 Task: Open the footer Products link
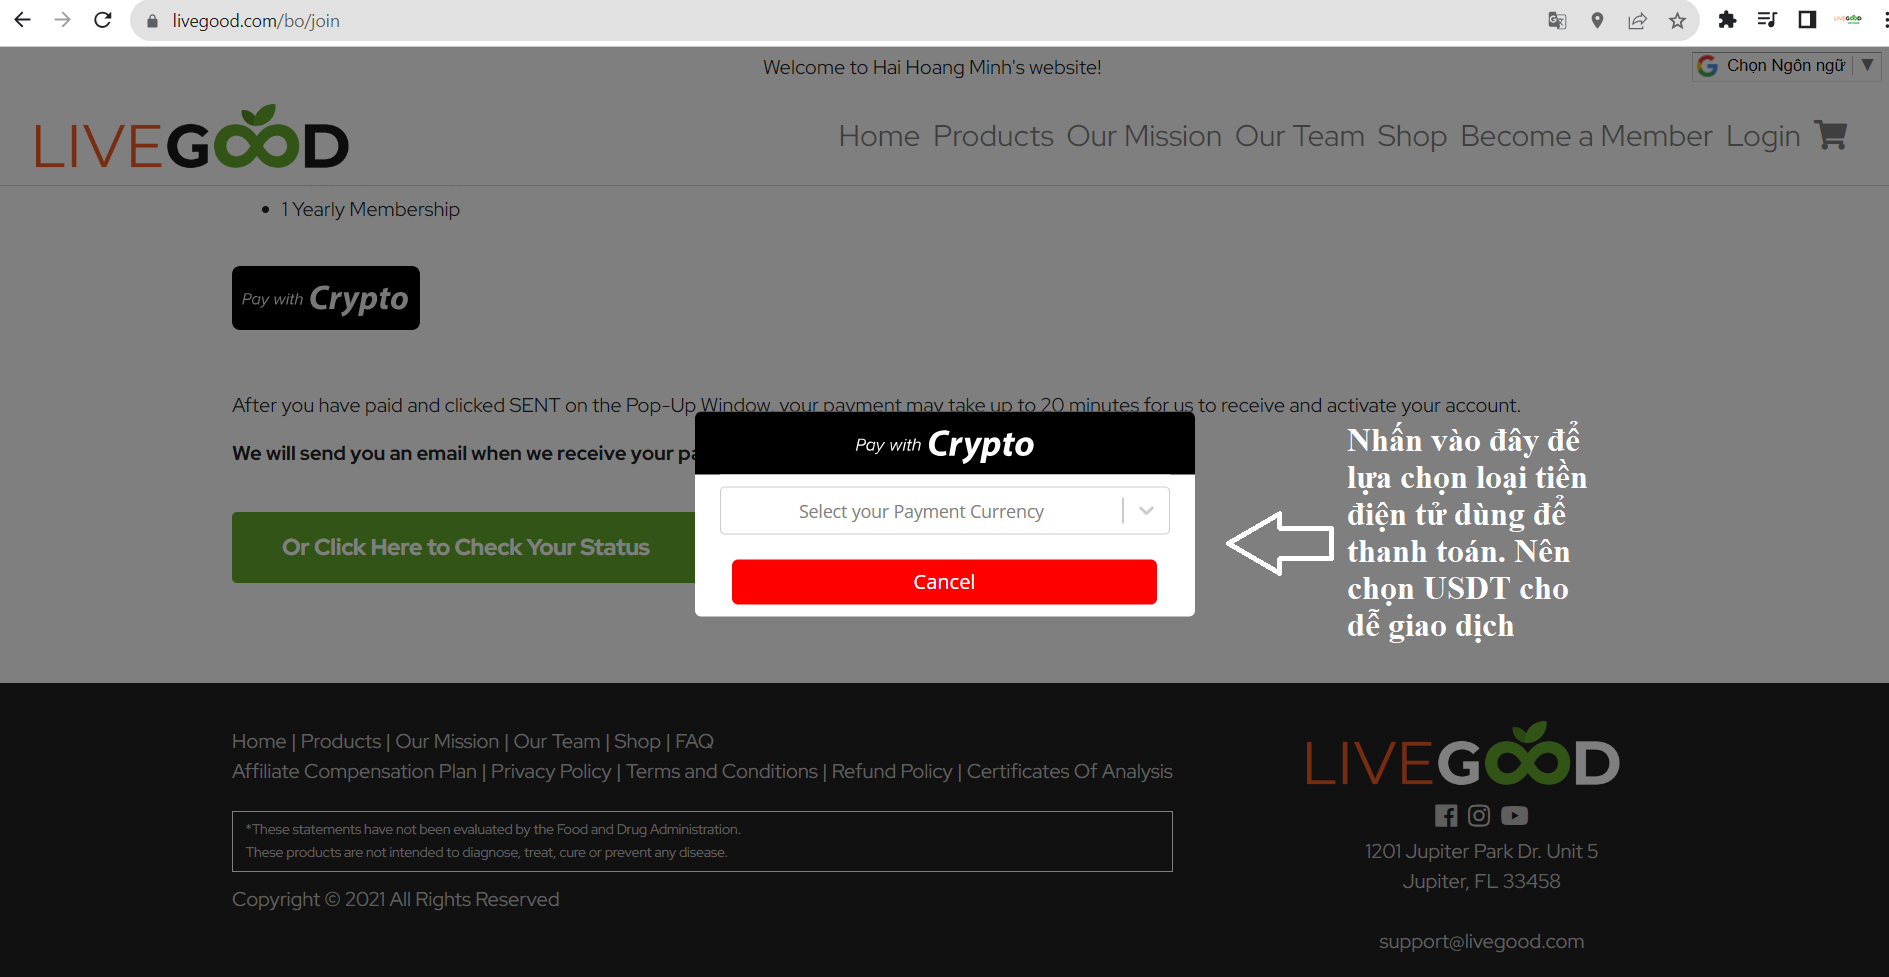341,741
